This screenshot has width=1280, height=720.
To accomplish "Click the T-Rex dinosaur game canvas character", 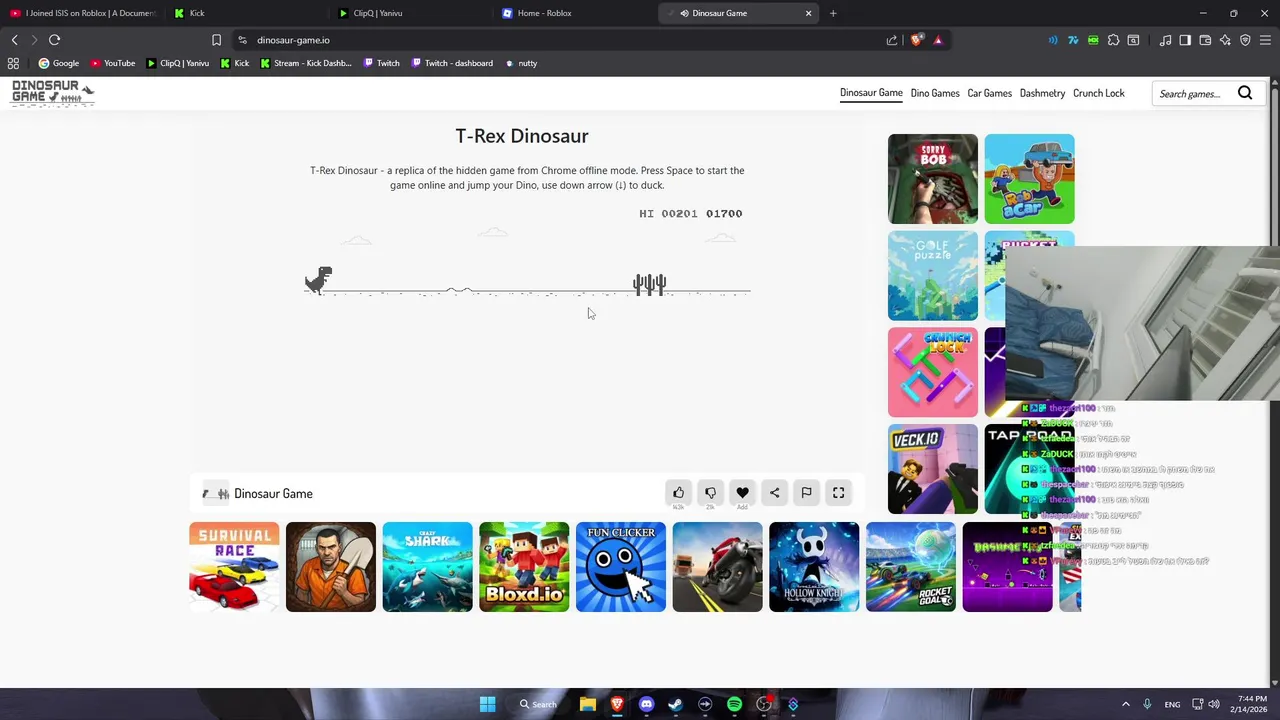I will point(318,280).
